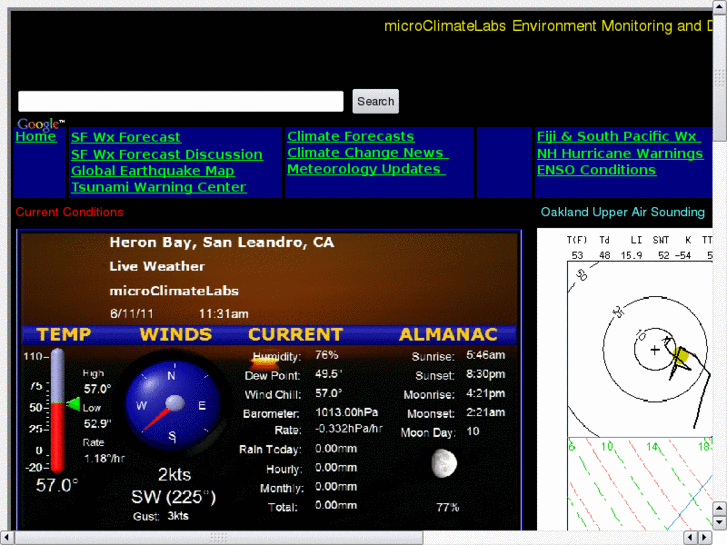Open SF Wx Forecast Discussion link
727x545 pixels.
[x=167, y=154]
